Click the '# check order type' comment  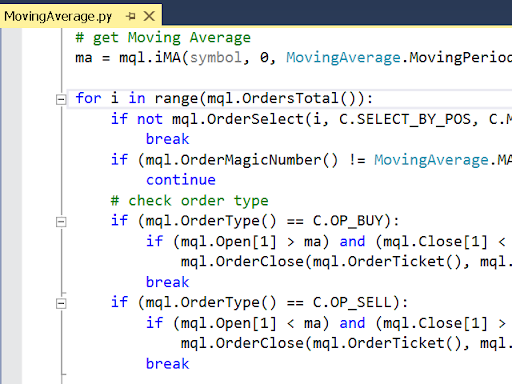[x=190, y=201]
